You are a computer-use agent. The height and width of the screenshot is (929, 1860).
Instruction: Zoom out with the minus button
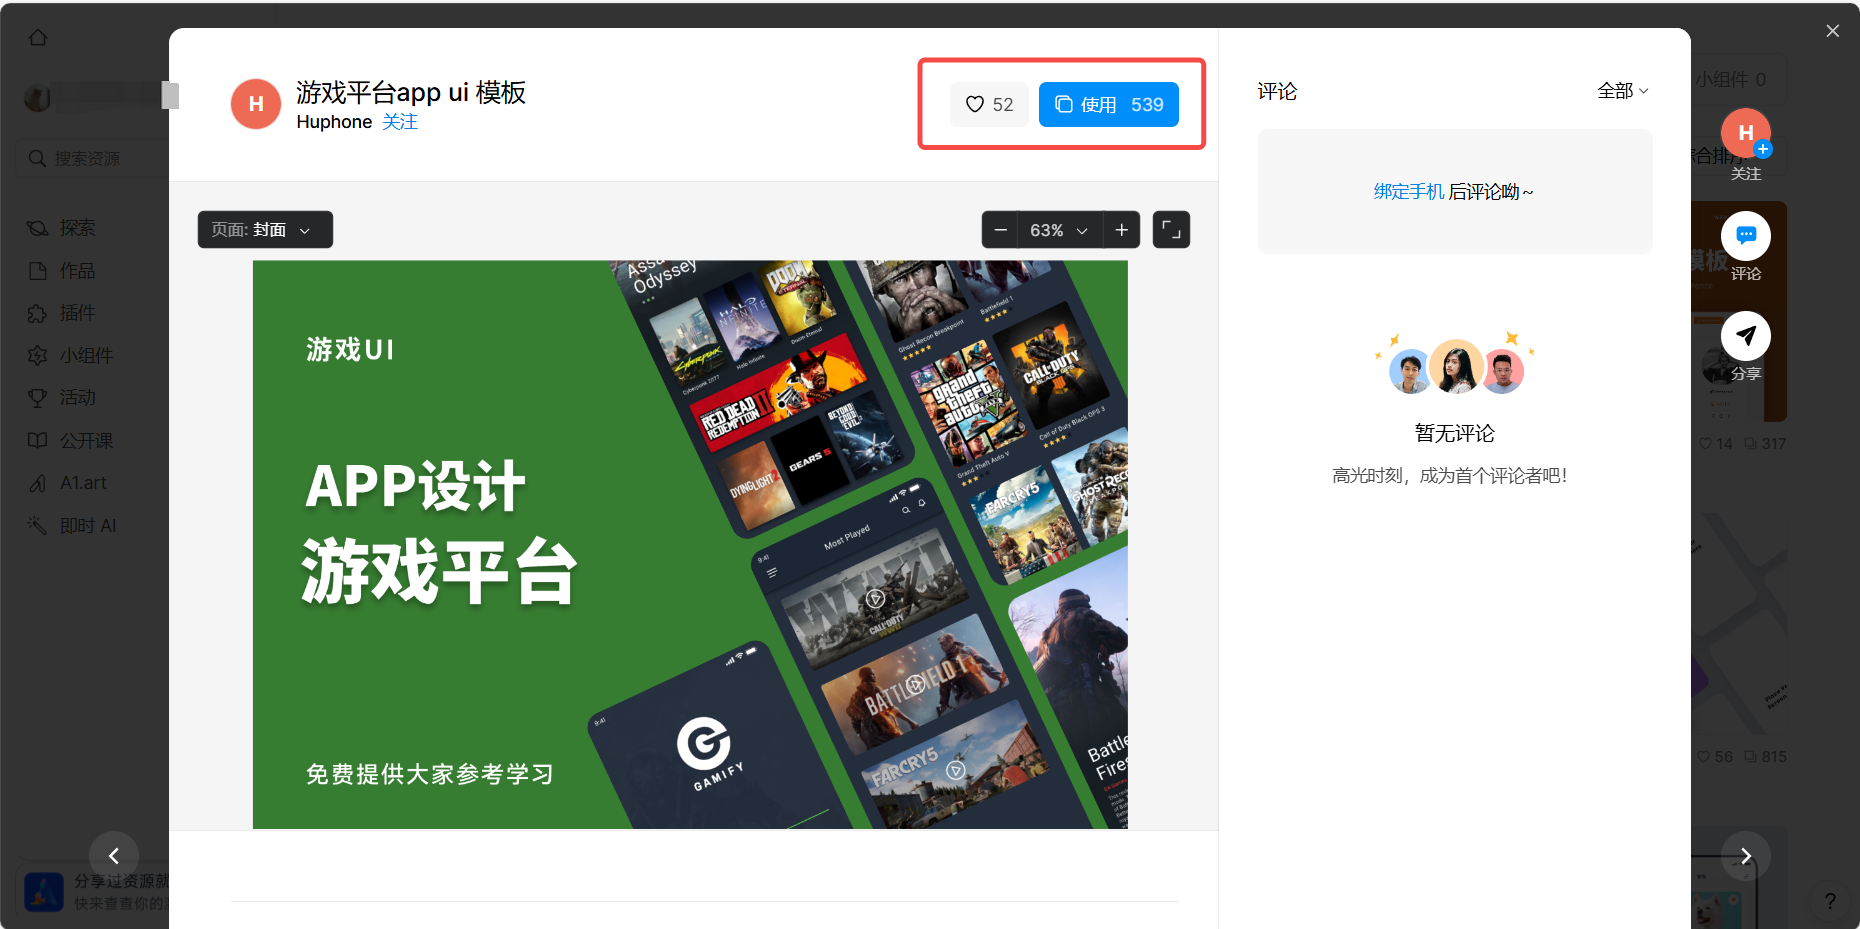1000,230
